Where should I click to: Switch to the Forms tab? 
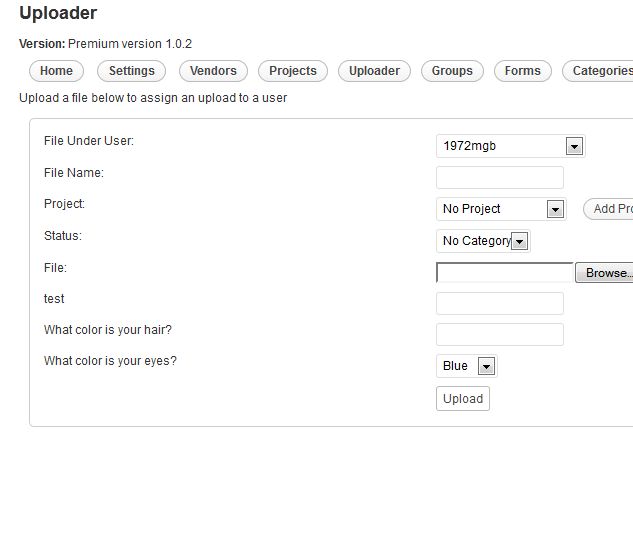click(x=522, y=71)
